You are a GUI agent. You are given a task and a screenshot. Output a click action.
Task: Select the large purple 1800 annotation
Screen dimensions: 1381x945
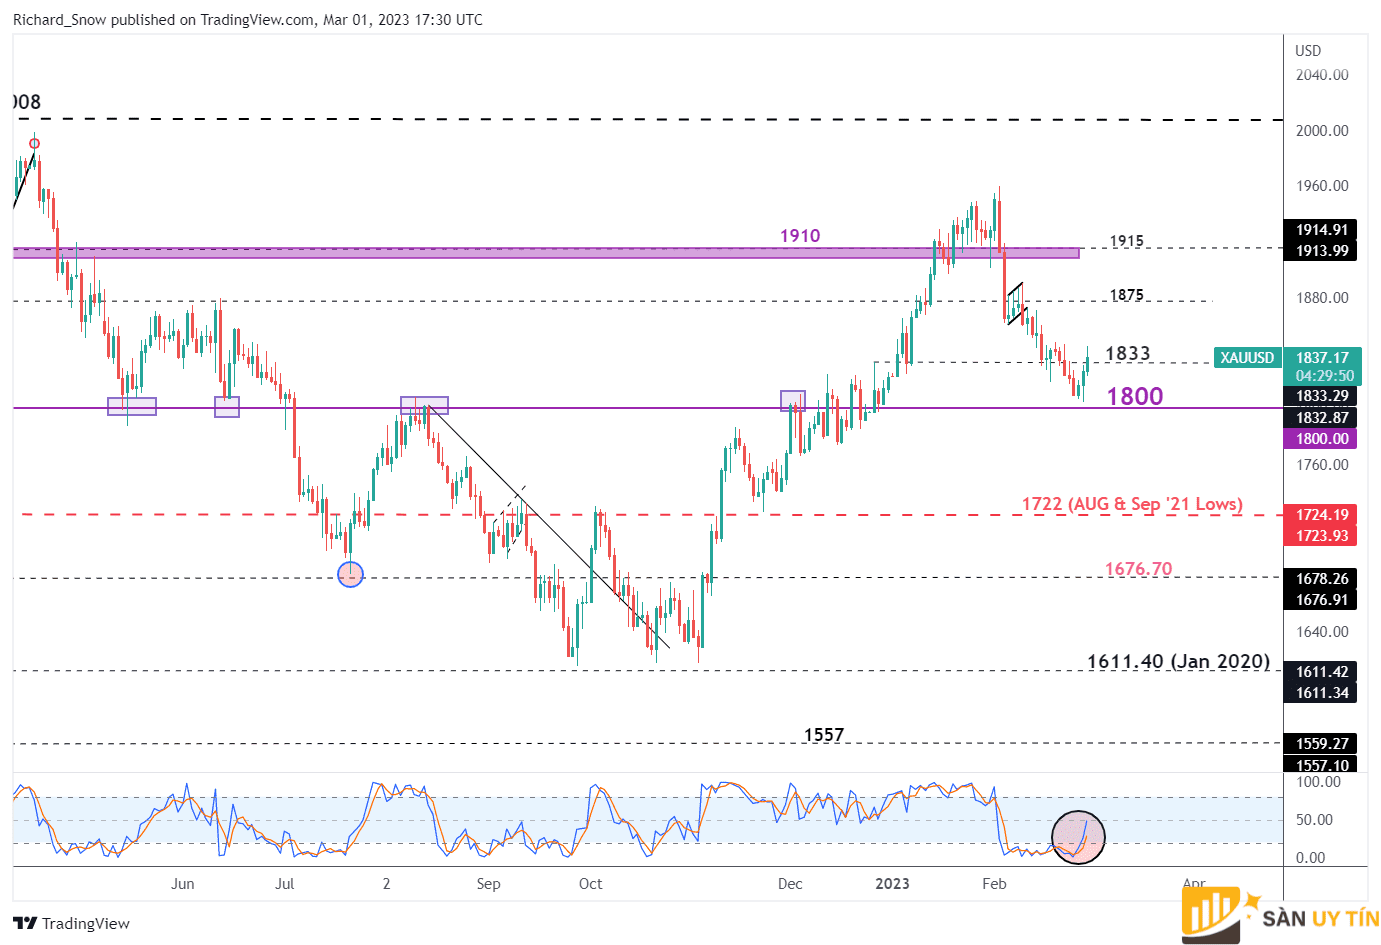[1135, 397]
